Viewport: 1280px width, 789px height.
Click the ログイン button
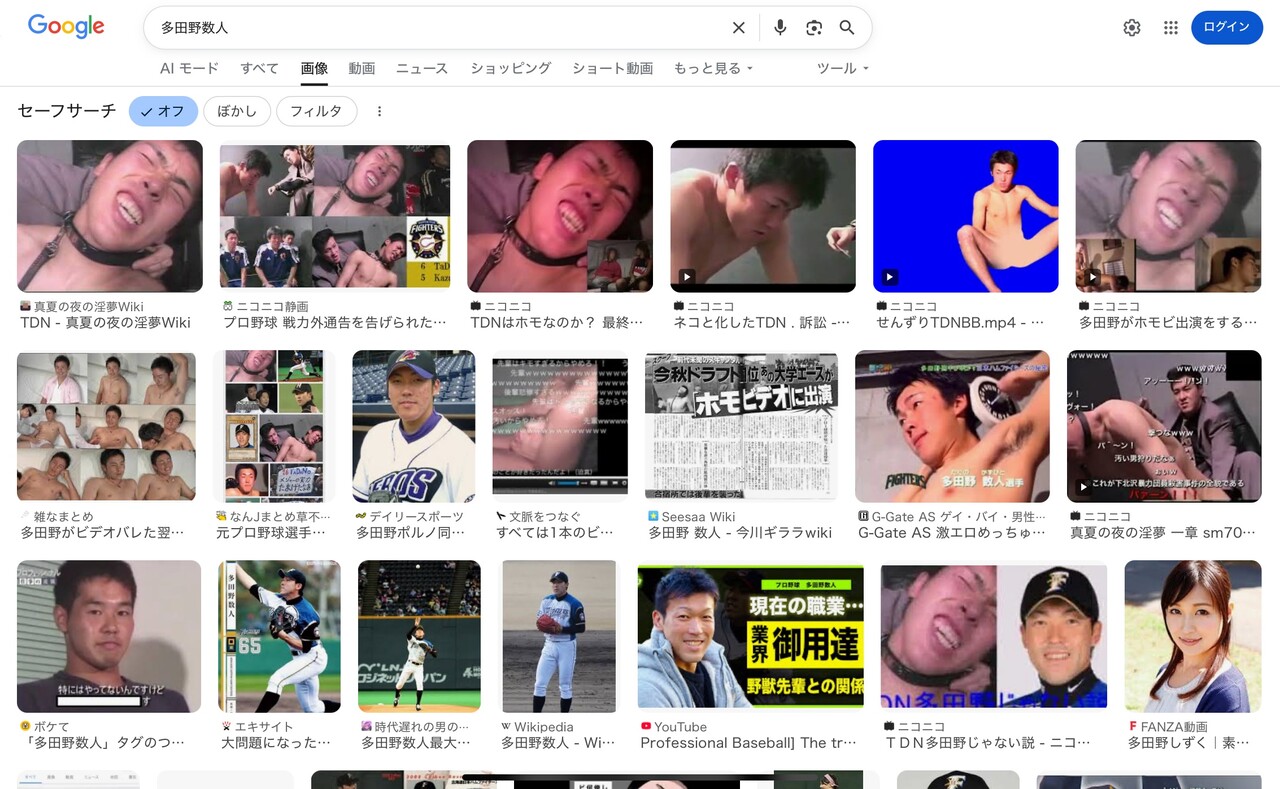1227,27
